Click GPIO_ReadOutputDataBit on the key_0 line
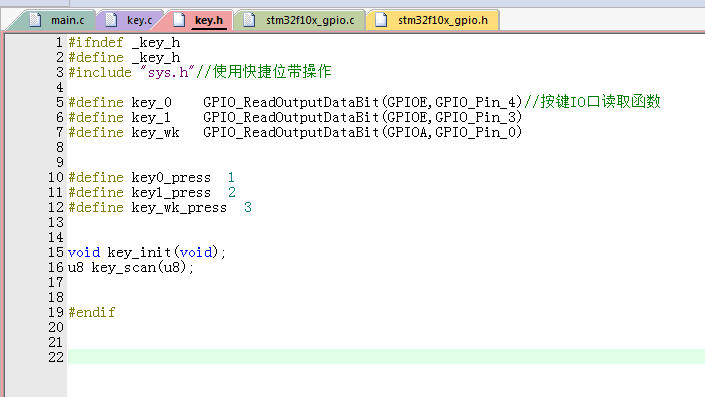The width and height of the screenshot is (705, 397). click(x=291, y=103)
